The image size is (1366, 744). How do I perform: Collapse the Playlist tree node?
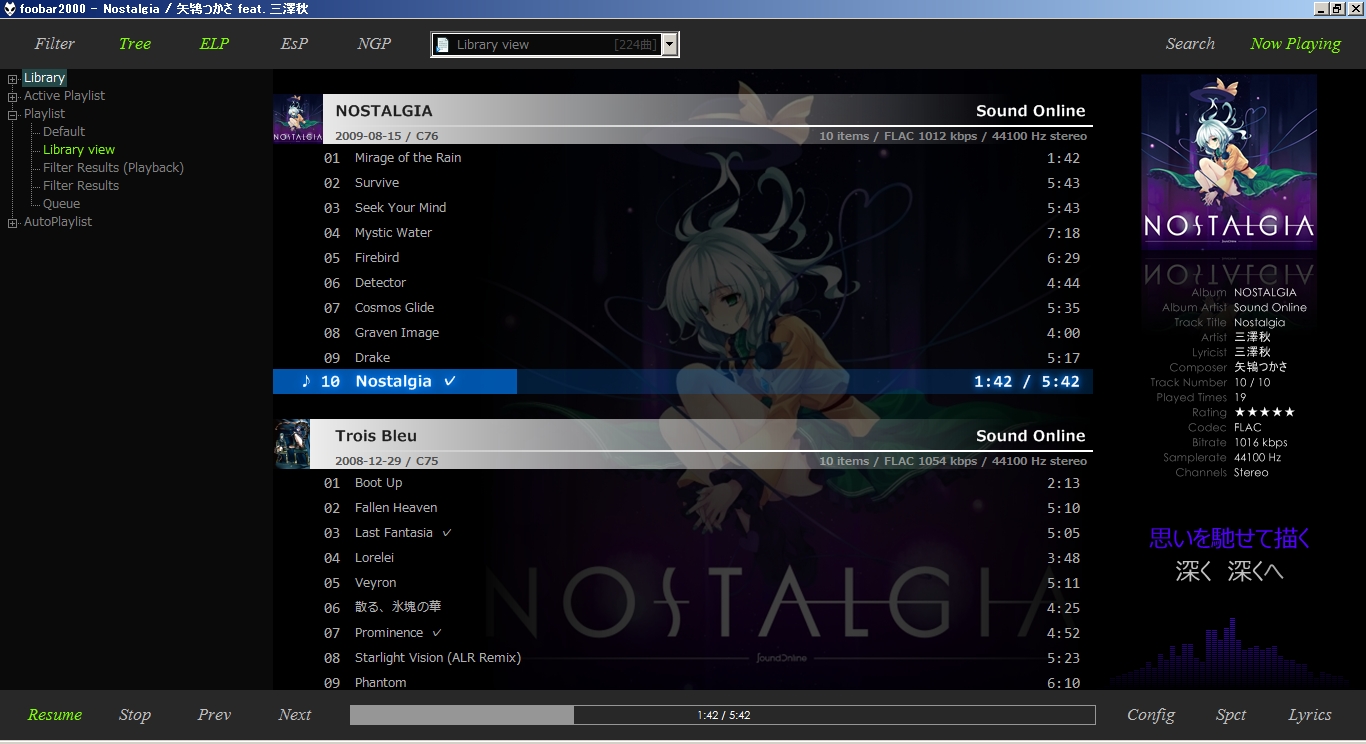tap(13, 114)
